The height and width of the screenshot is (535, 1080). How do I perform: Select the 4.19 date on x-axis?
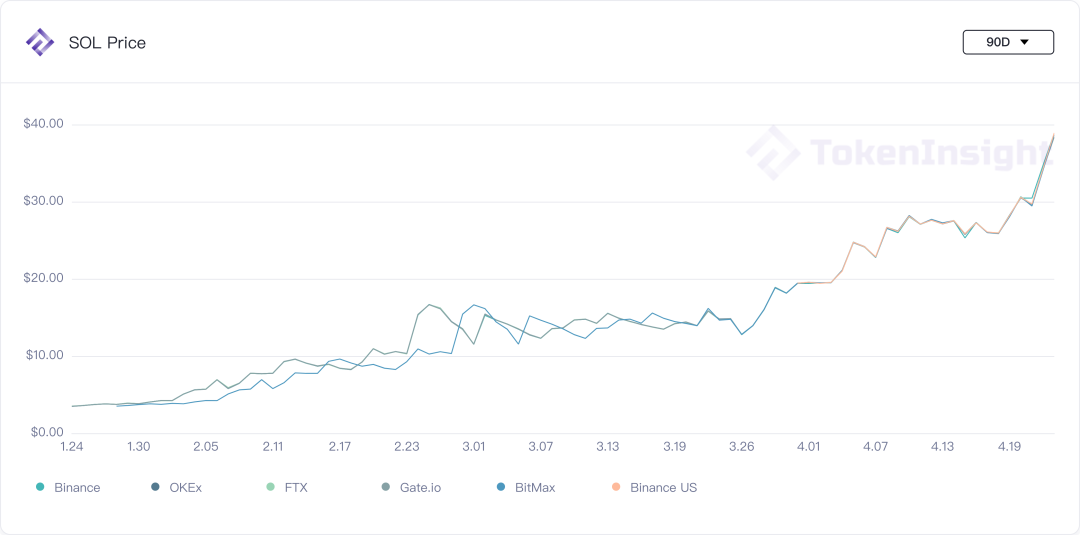(x=1010, y=447)
